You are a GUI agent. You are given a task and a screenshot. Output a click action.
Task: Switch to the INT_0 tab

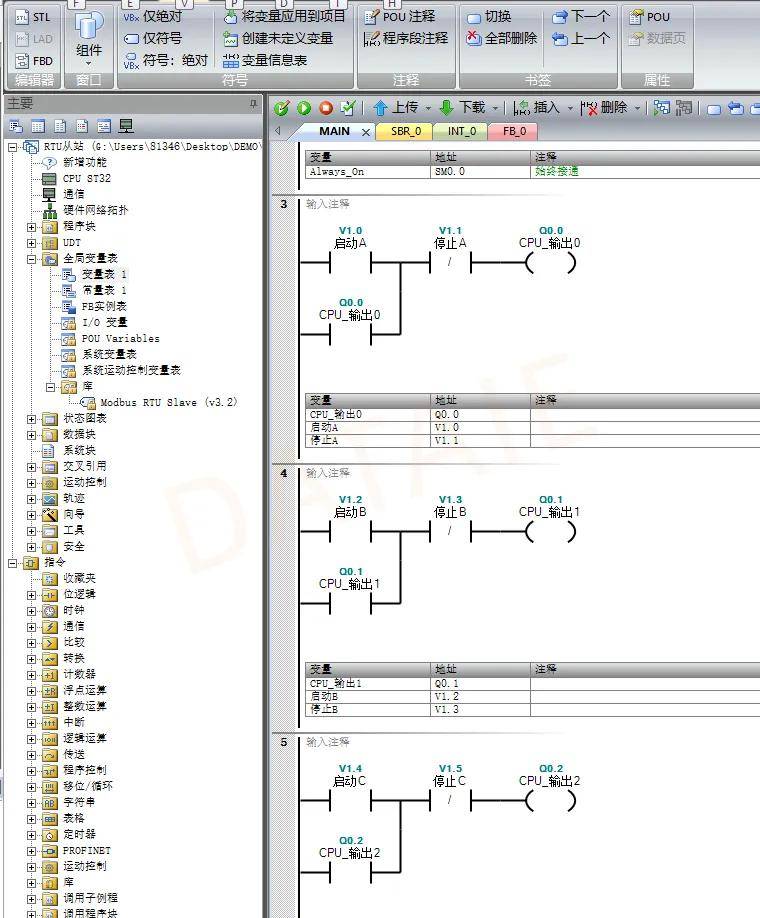[461, 132]
